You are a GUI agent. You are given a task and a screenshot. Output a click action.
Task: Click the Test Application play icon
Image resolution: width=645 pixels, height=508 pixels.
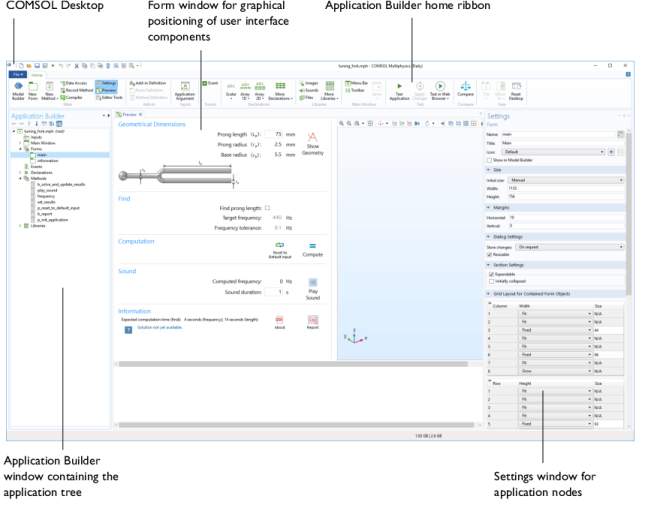(399, 88)
